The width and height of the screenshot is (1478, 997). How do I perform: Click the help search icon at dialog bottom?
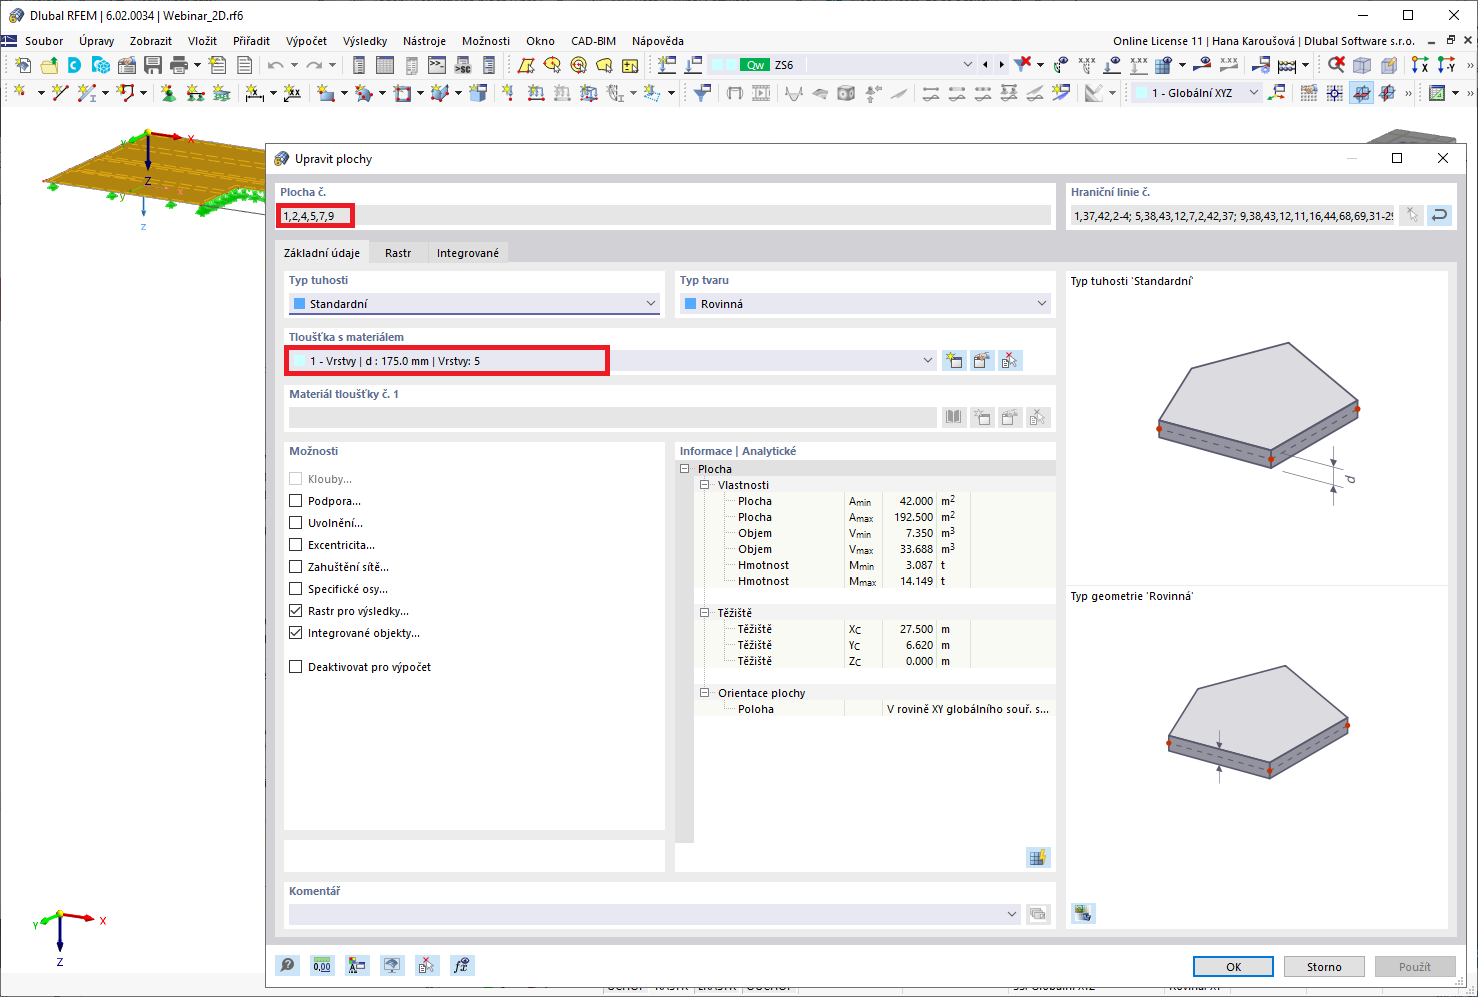pyautogui.click(x=287, y=965)
